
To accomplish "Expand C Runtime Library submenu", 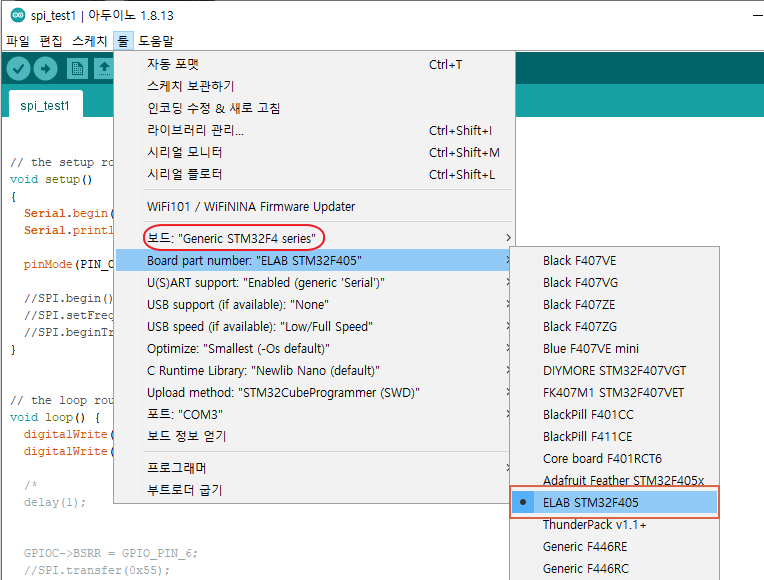I will coord(315,370).
